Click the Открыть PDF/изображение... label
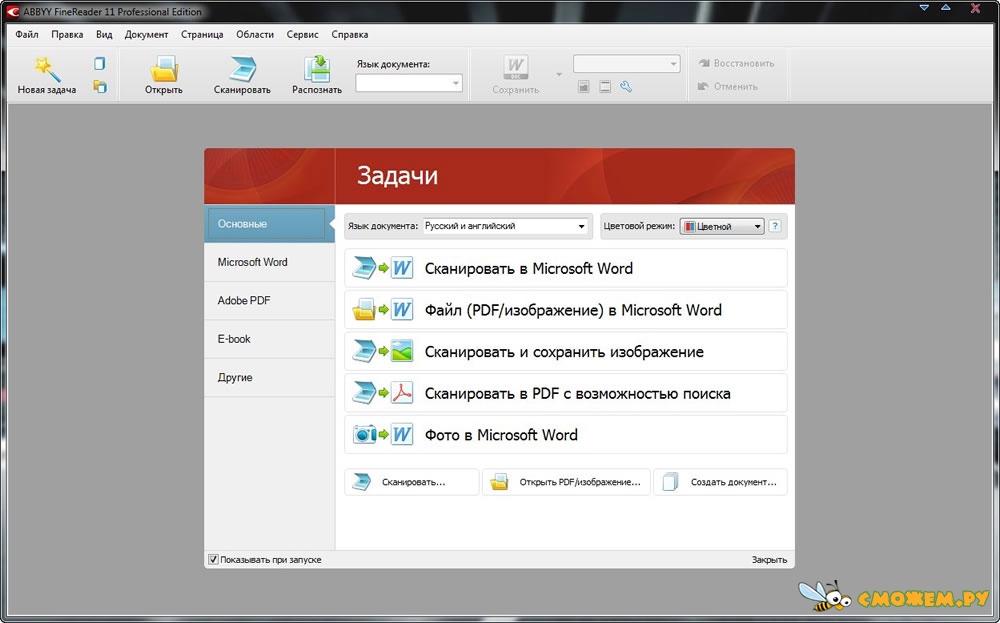The image size is (1000, 623). pyautogui.click(x=580, y=482)
